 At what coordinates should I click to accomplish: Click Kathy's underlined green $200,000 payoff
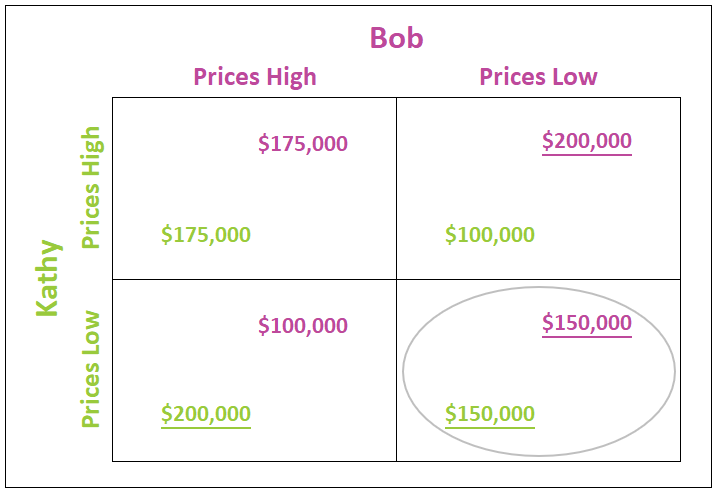pos(206,415)
